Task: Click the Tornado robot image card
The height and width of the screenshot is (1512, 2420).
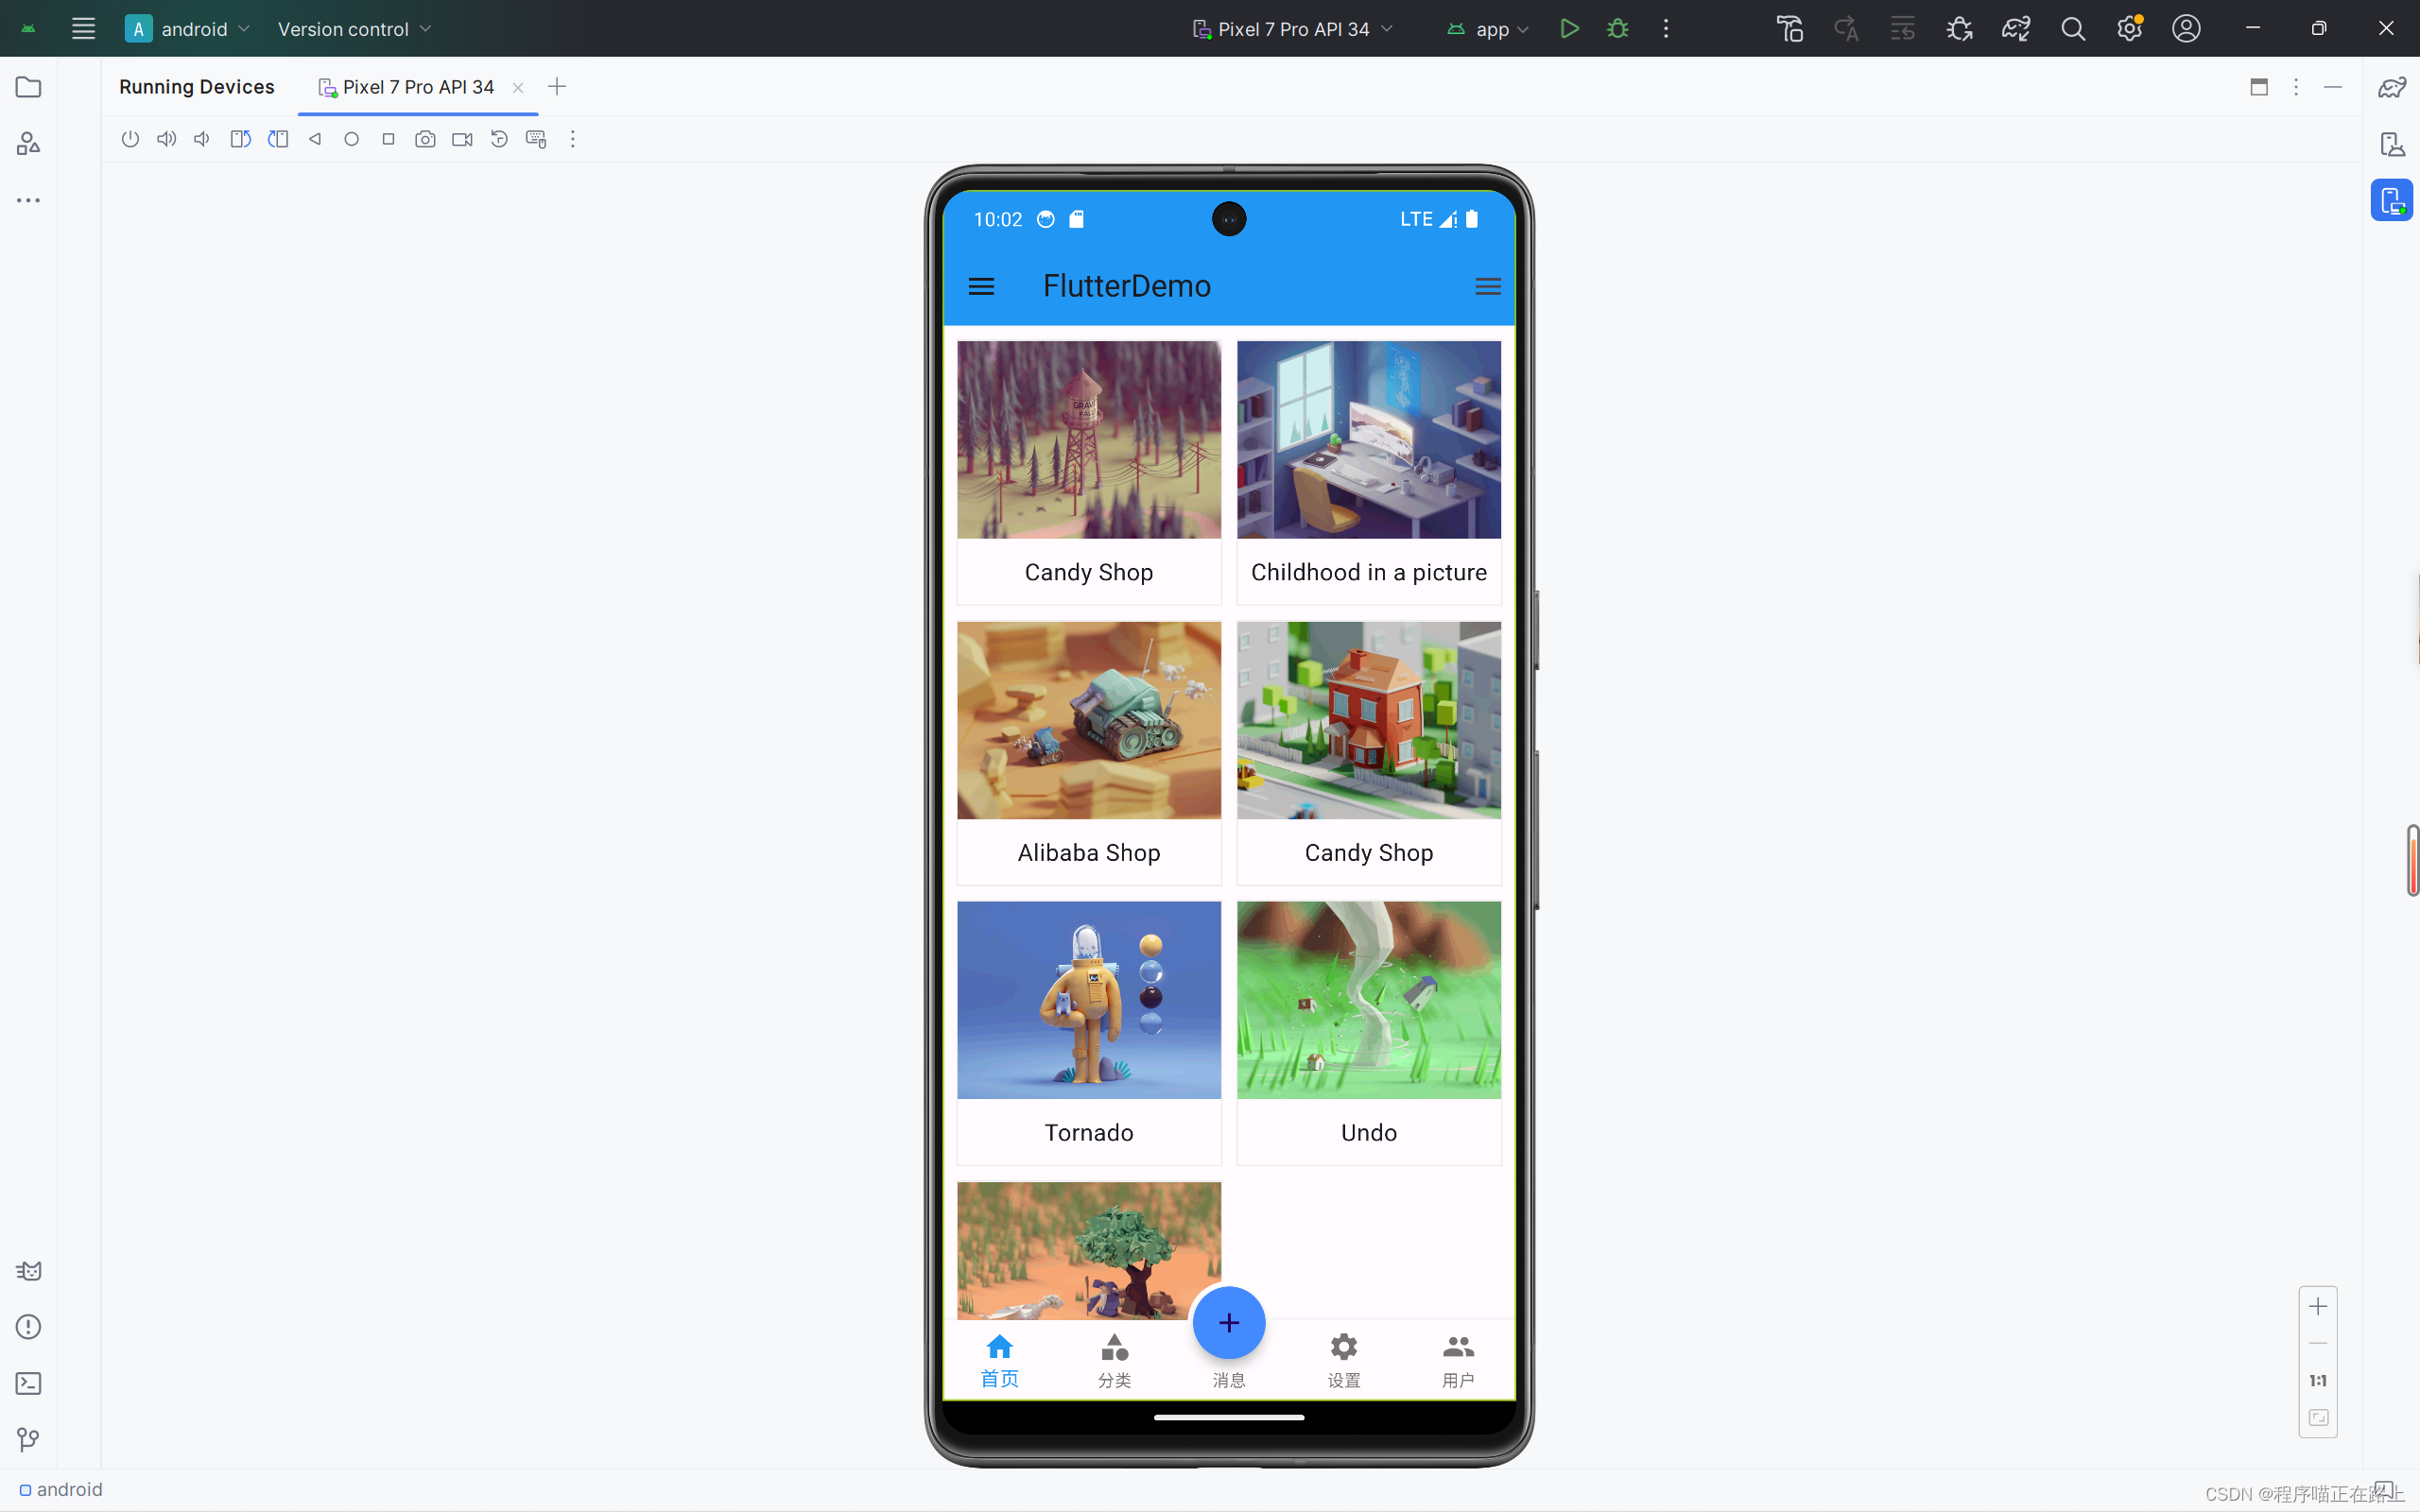Action: click(1088, 1000)
